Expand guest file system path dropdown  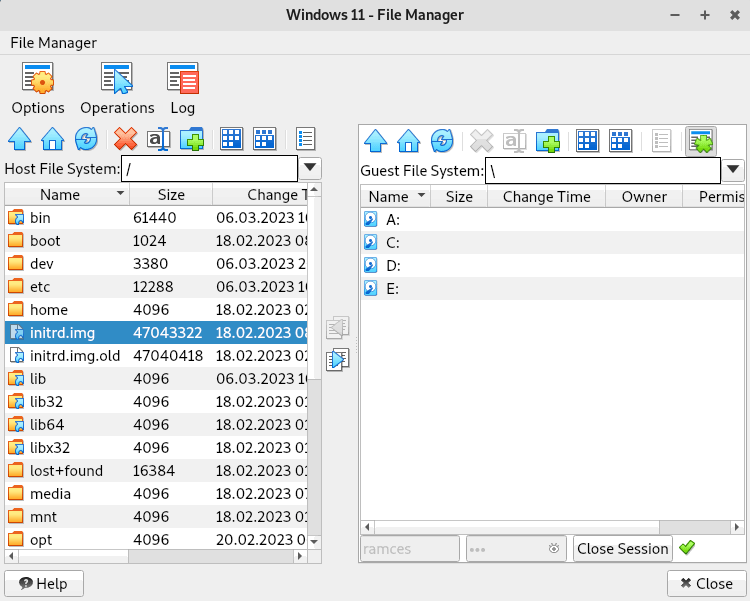[x=733, y=170]
